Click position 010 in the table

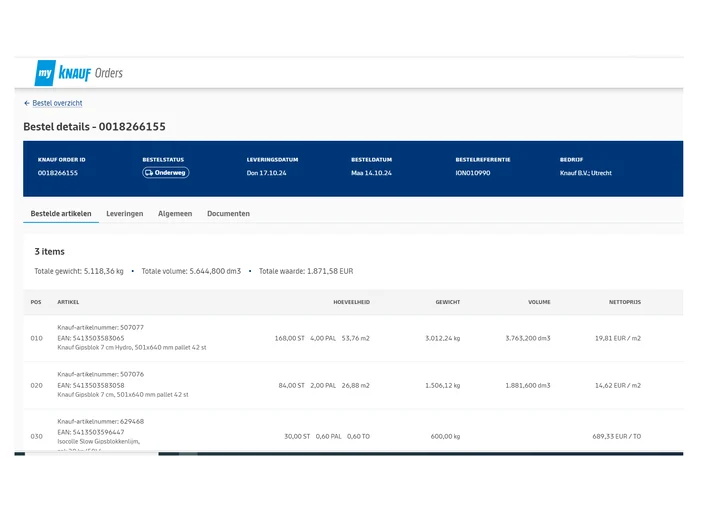coord(36,339)
